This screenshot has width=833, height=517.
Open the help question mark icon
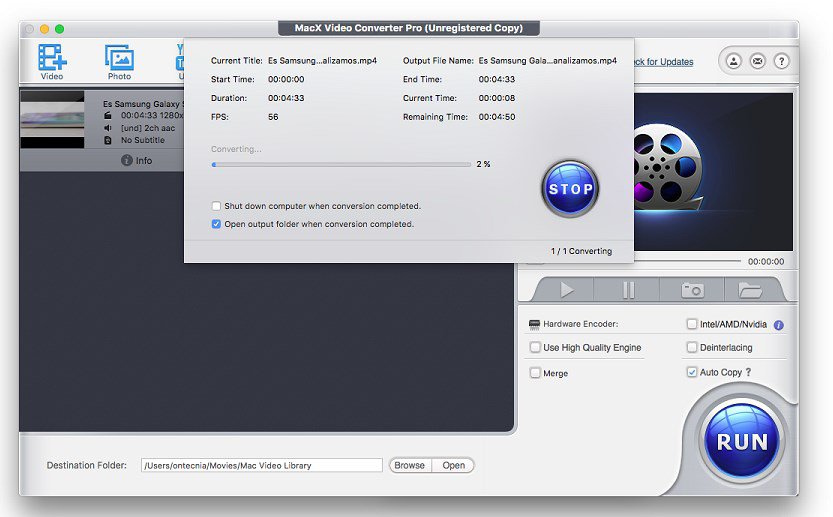781,61
